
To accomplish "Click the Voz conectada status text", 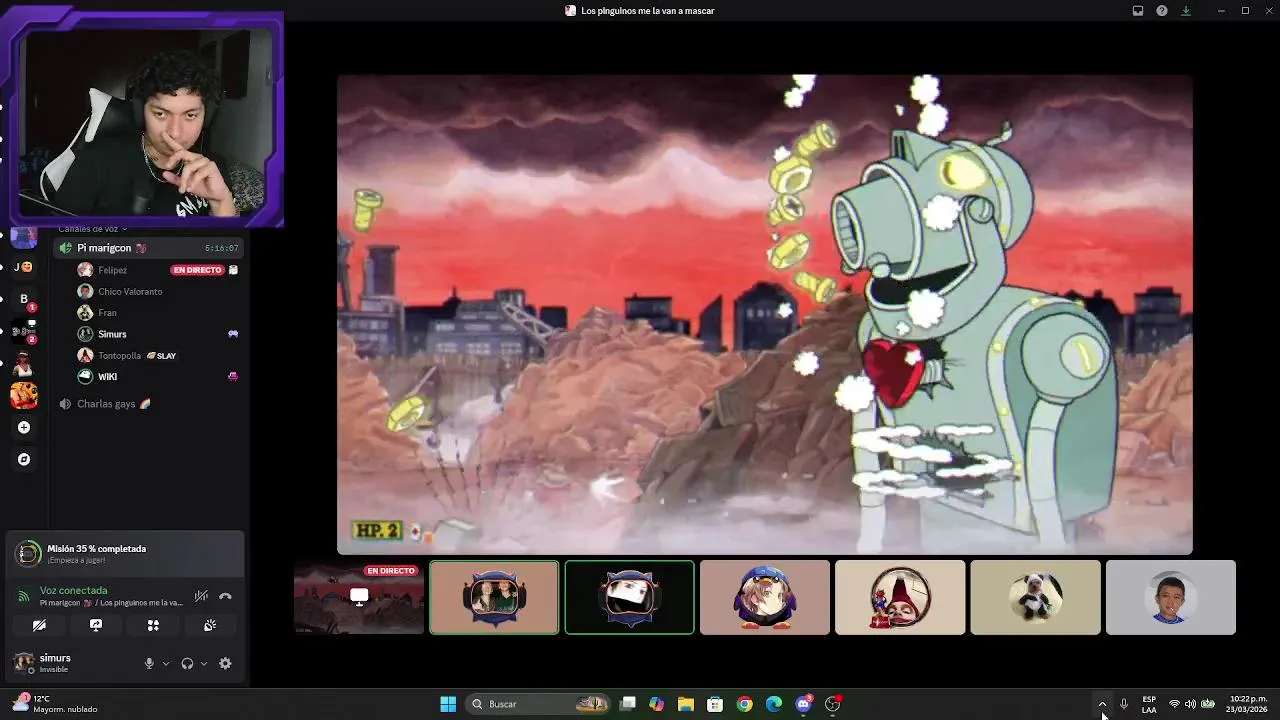I will tap(73, 590).
